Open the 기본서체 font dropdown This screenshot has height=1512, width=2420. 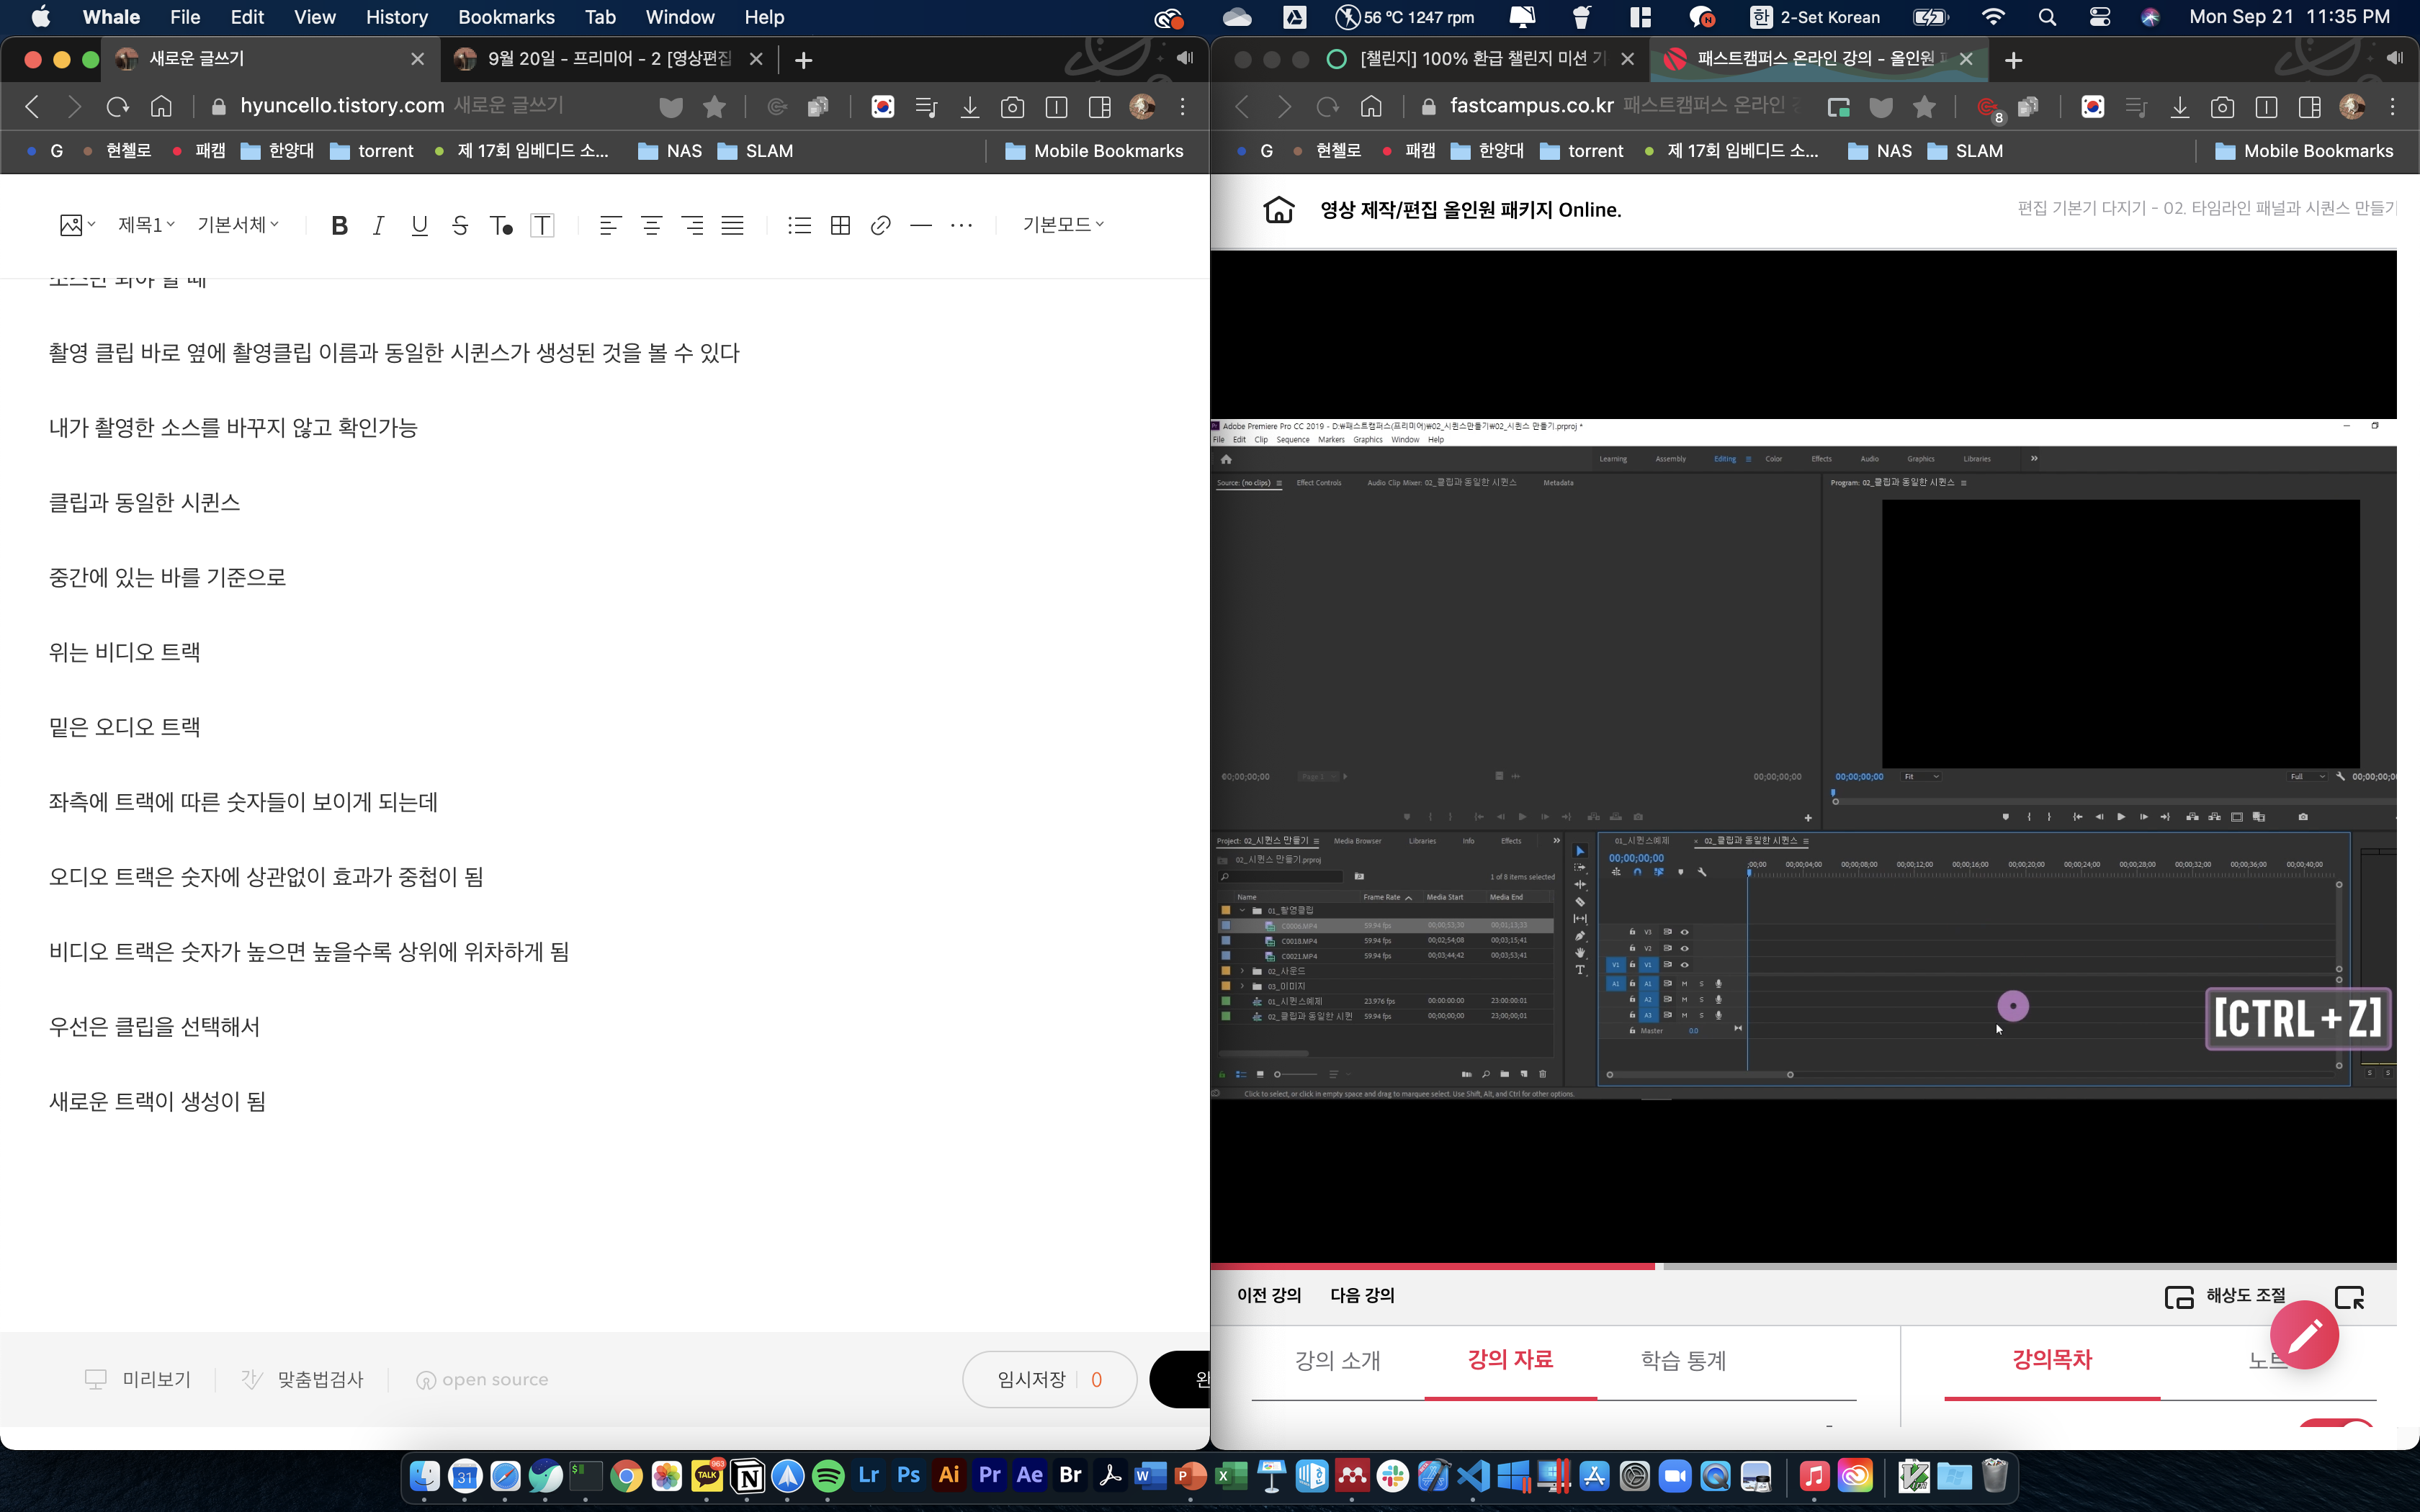coord(238,225)
